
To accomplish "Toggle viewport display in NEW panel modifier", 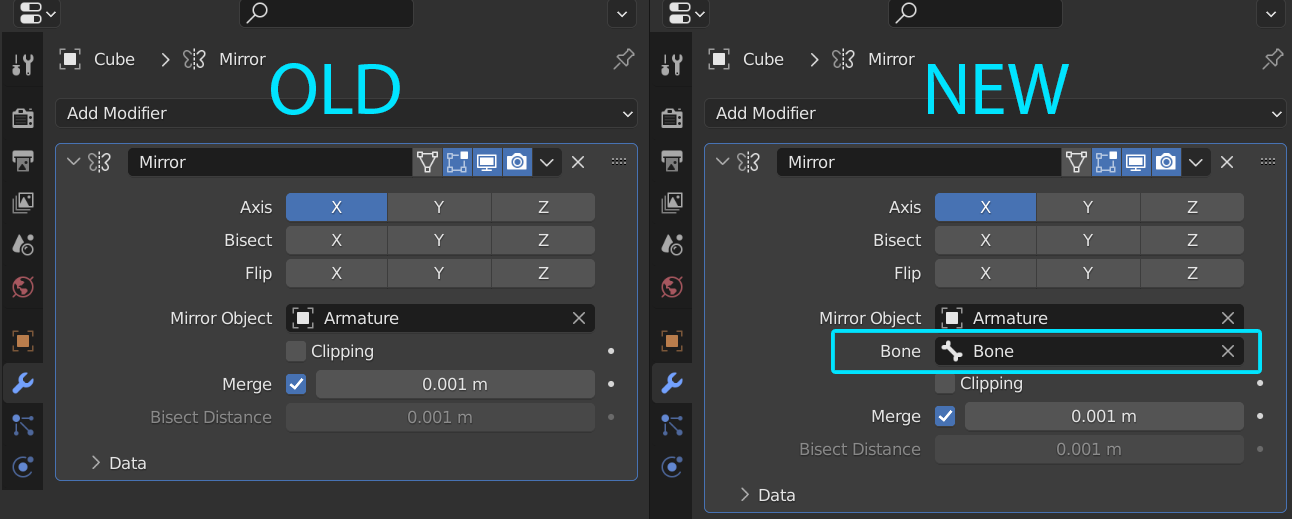I will (x=1136, y=162).
